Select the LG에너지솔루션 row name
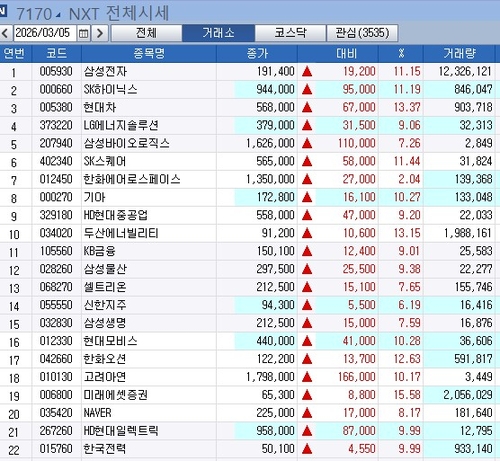The width and height of the screenshot is (500, 461). pyautogui.click(x=121, y=125)
